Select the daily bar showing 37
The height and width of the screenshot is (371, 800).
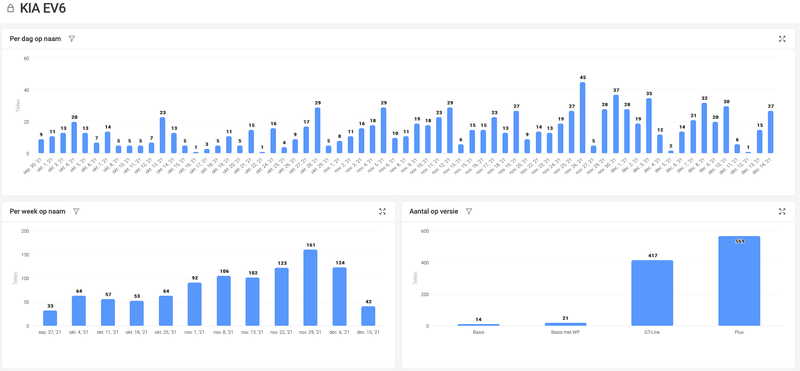(616, 124)
